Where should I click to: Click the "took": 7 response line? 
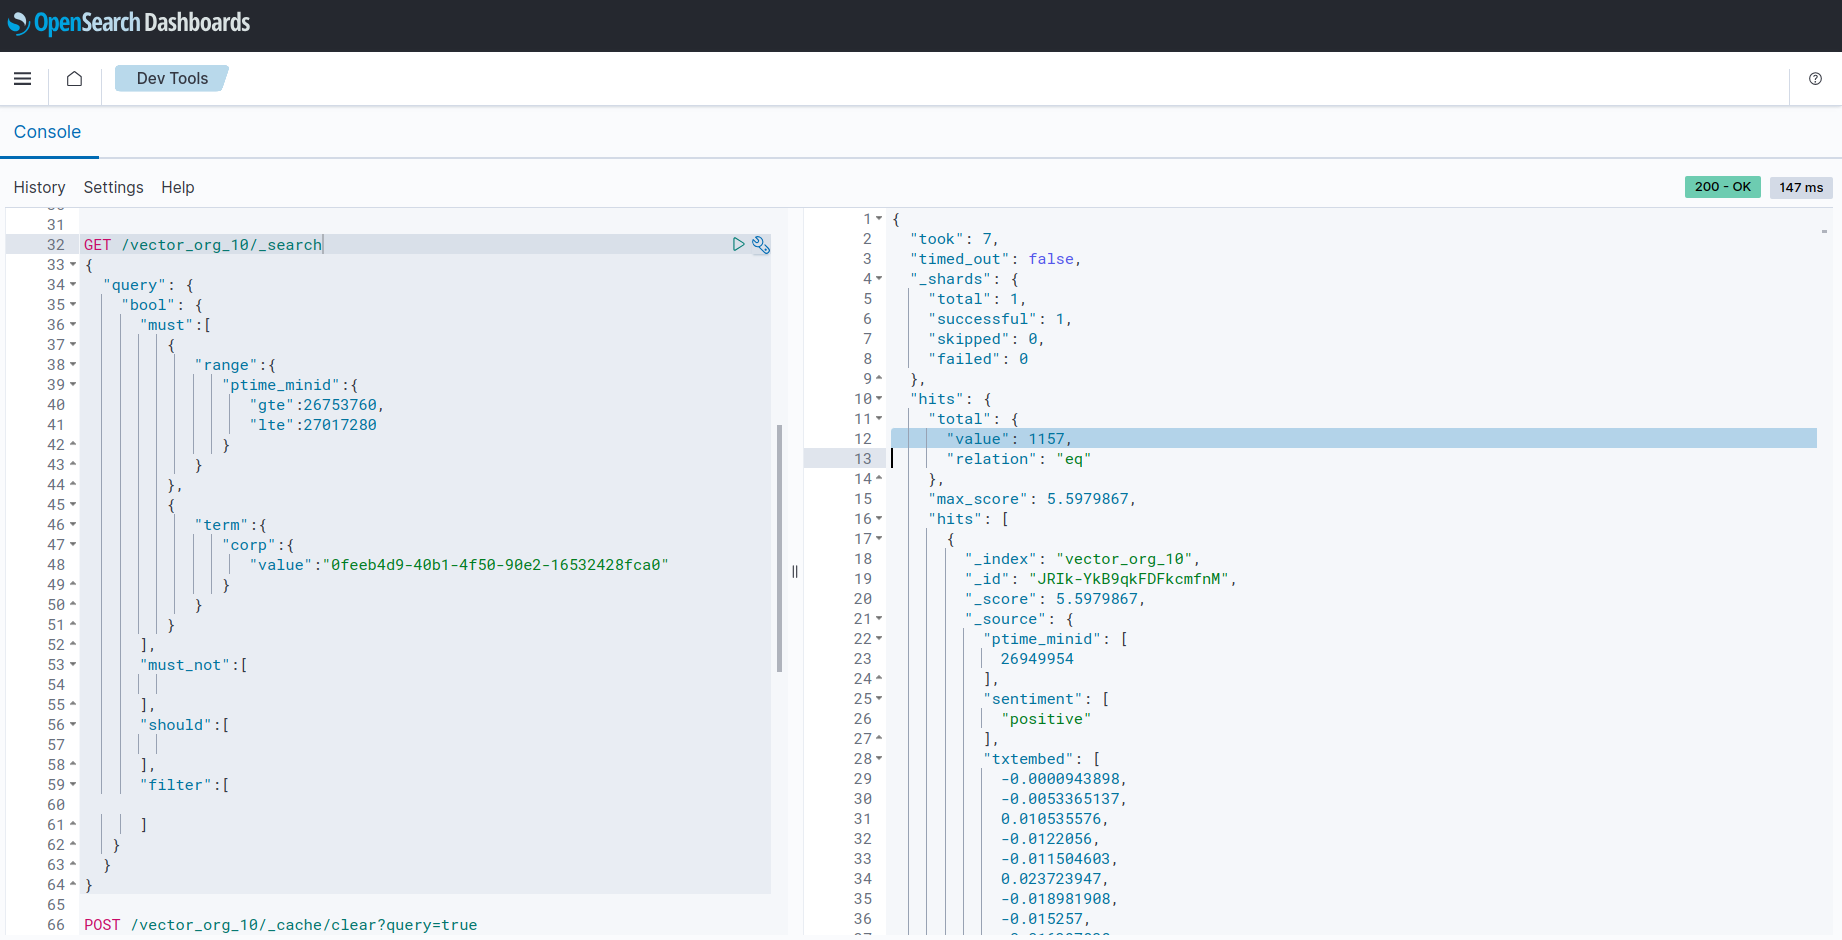[x=954, y=239]
